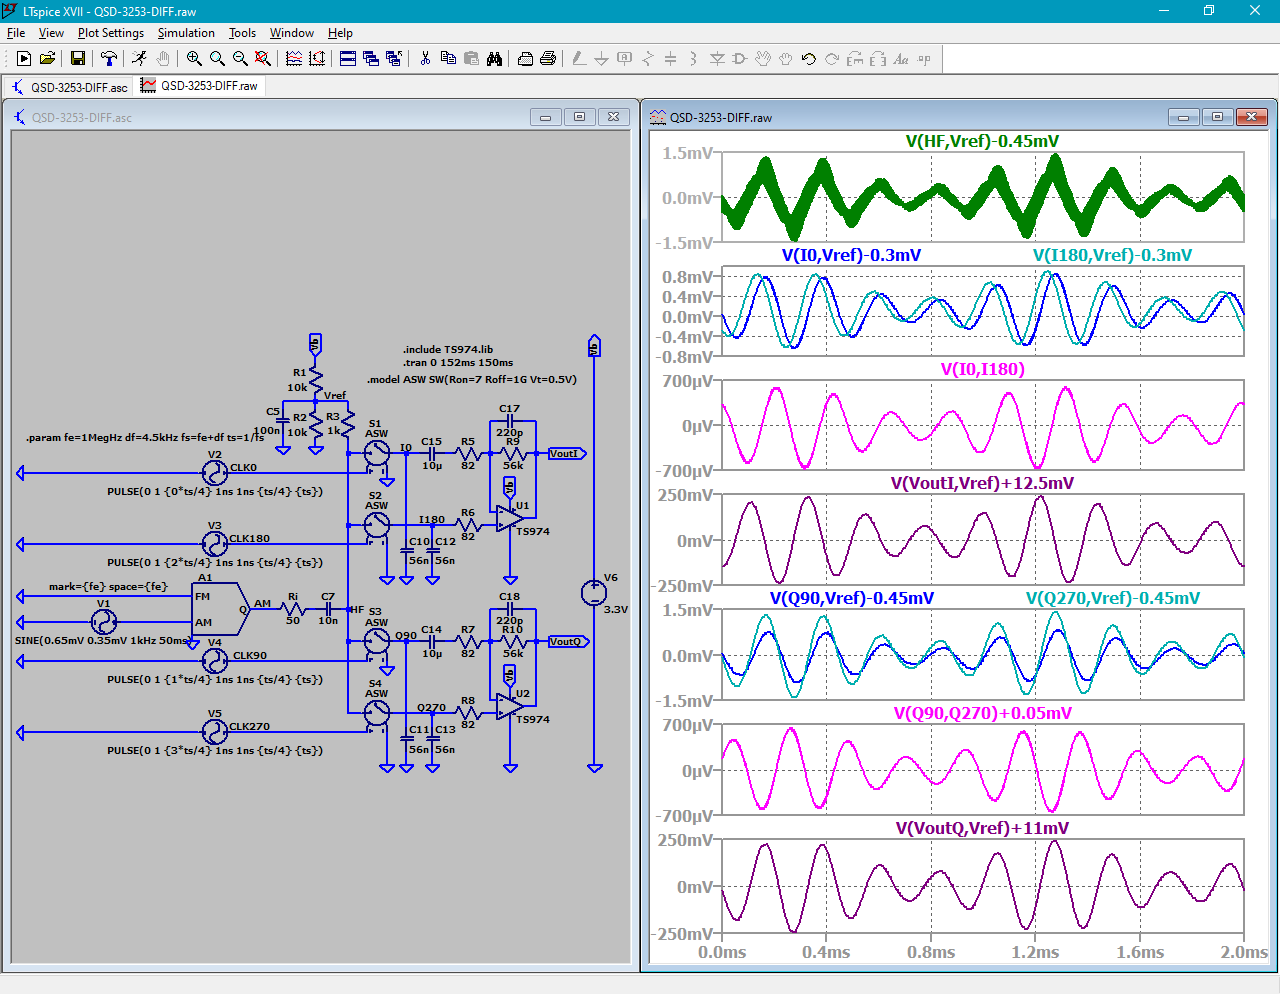Open the Plot Settings menu
The image size is (1280, 994).
111,33
